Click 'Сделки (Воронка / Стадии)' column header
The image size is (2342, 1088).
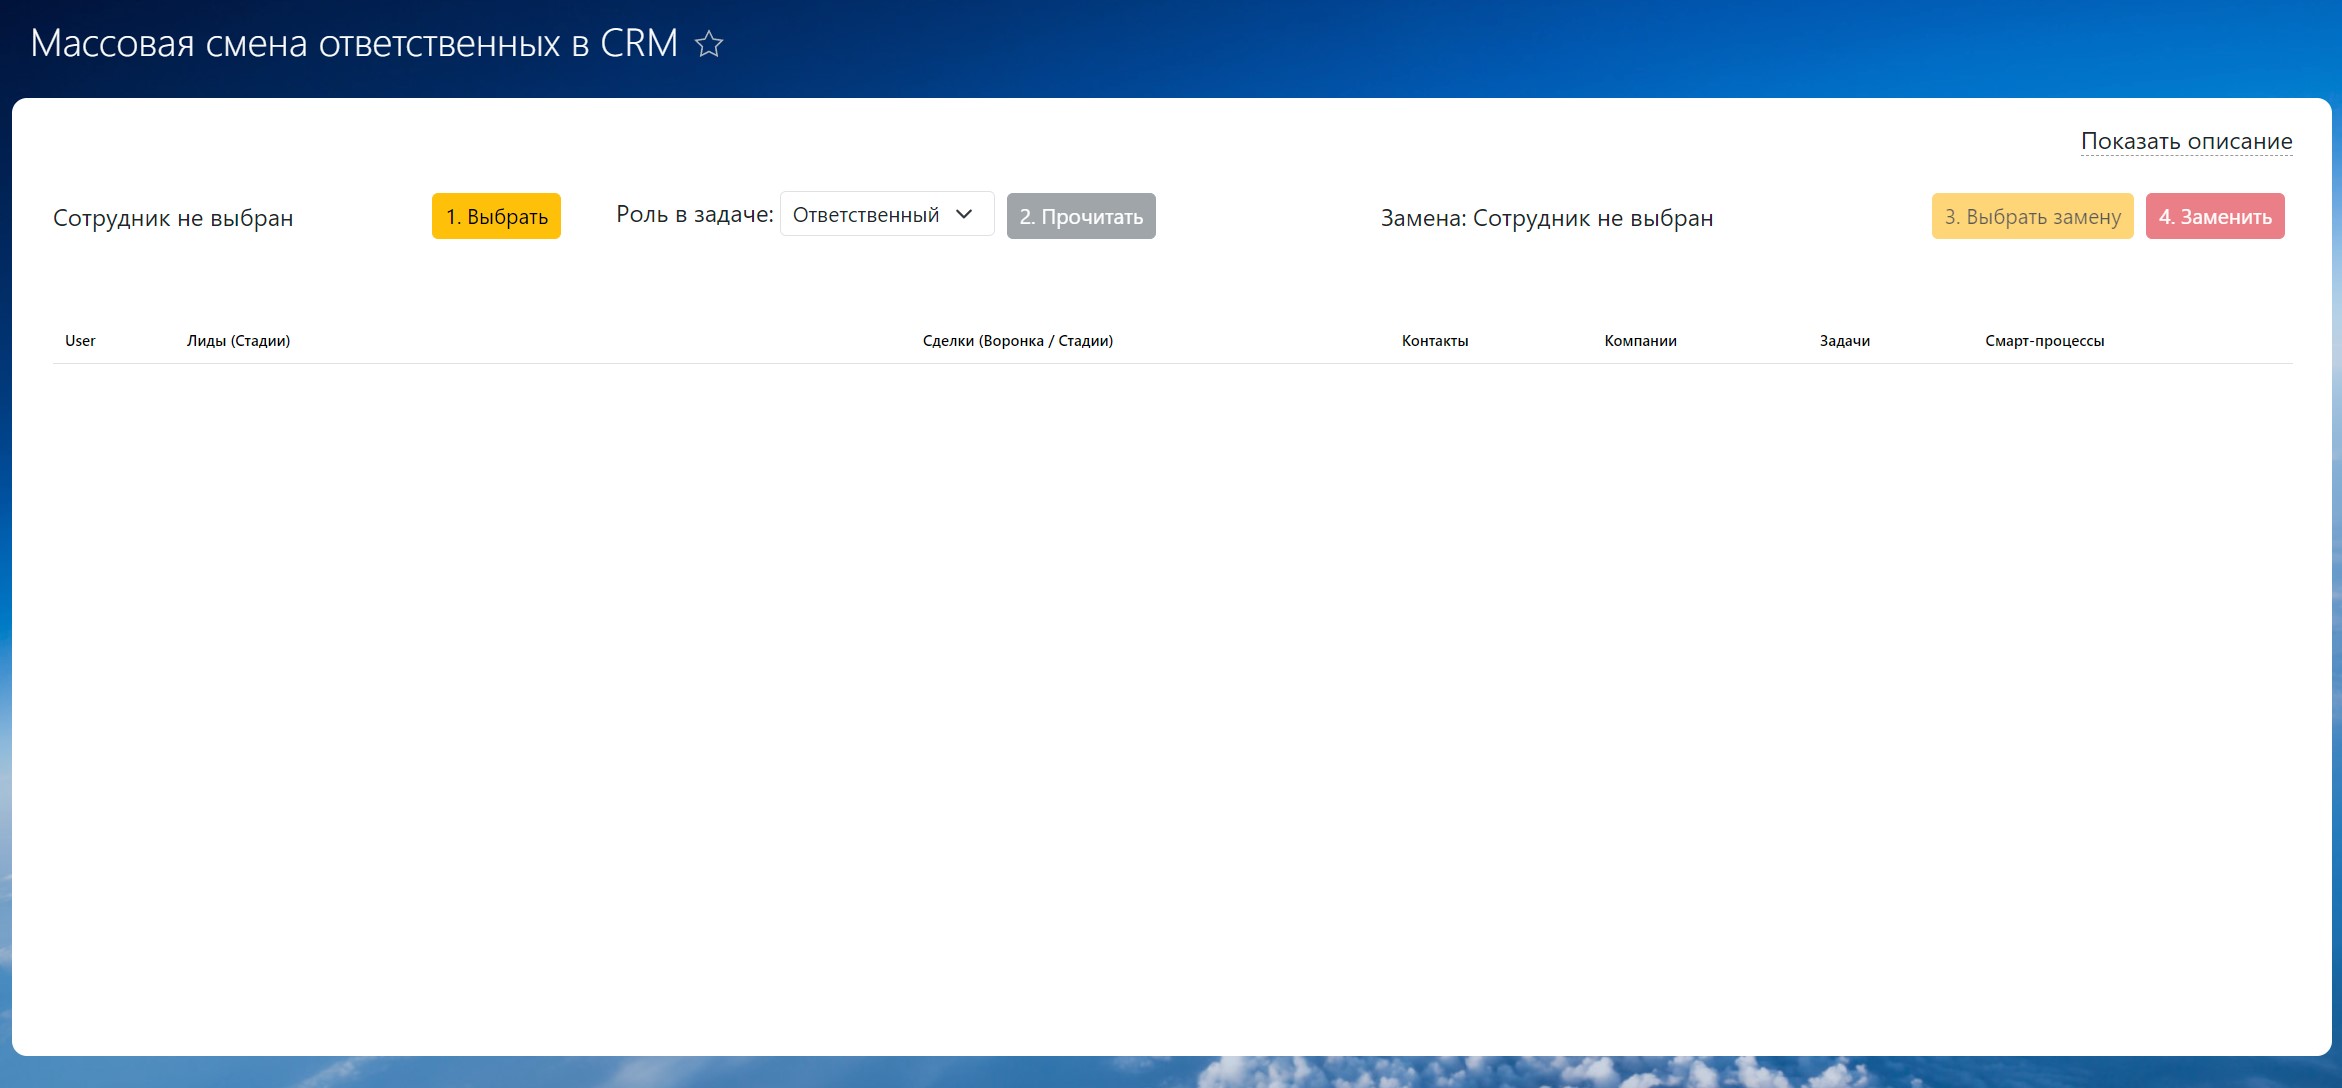click(x=1017, y=341)
